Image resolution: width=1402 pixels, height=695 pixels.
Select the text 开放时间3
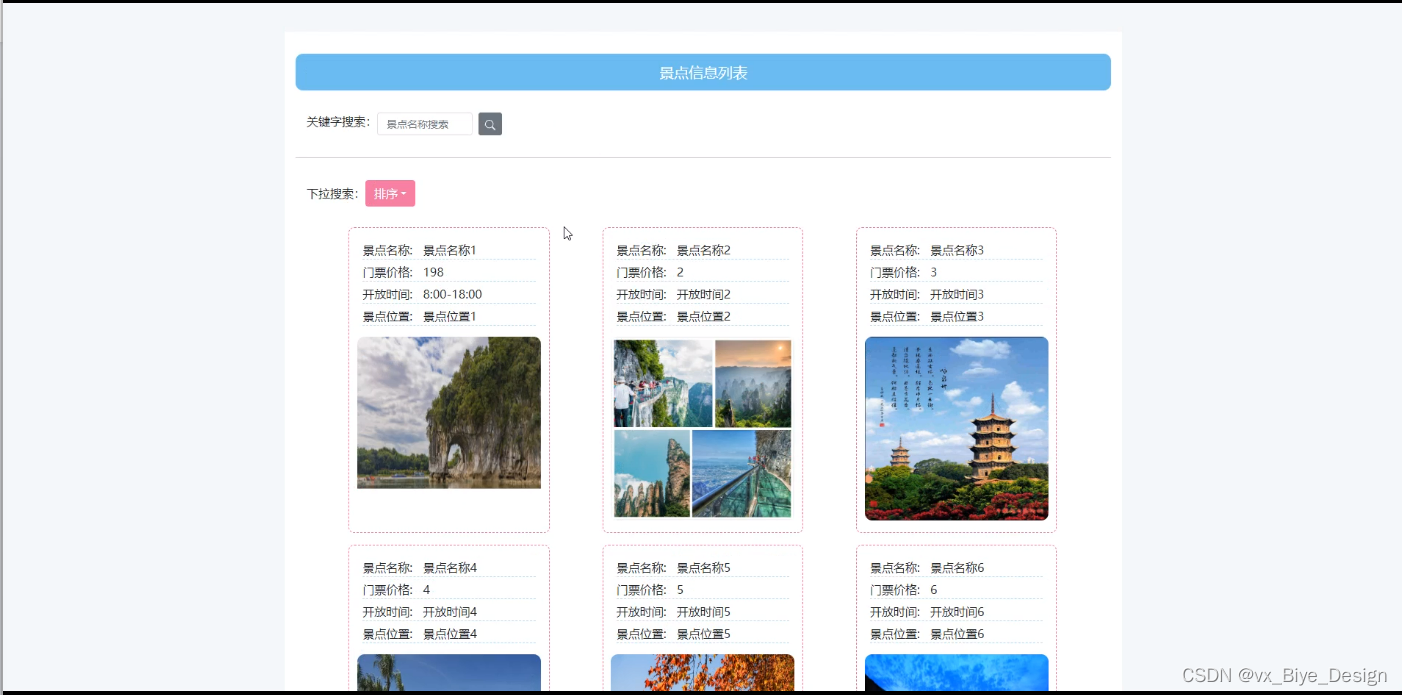click(958, 294)
